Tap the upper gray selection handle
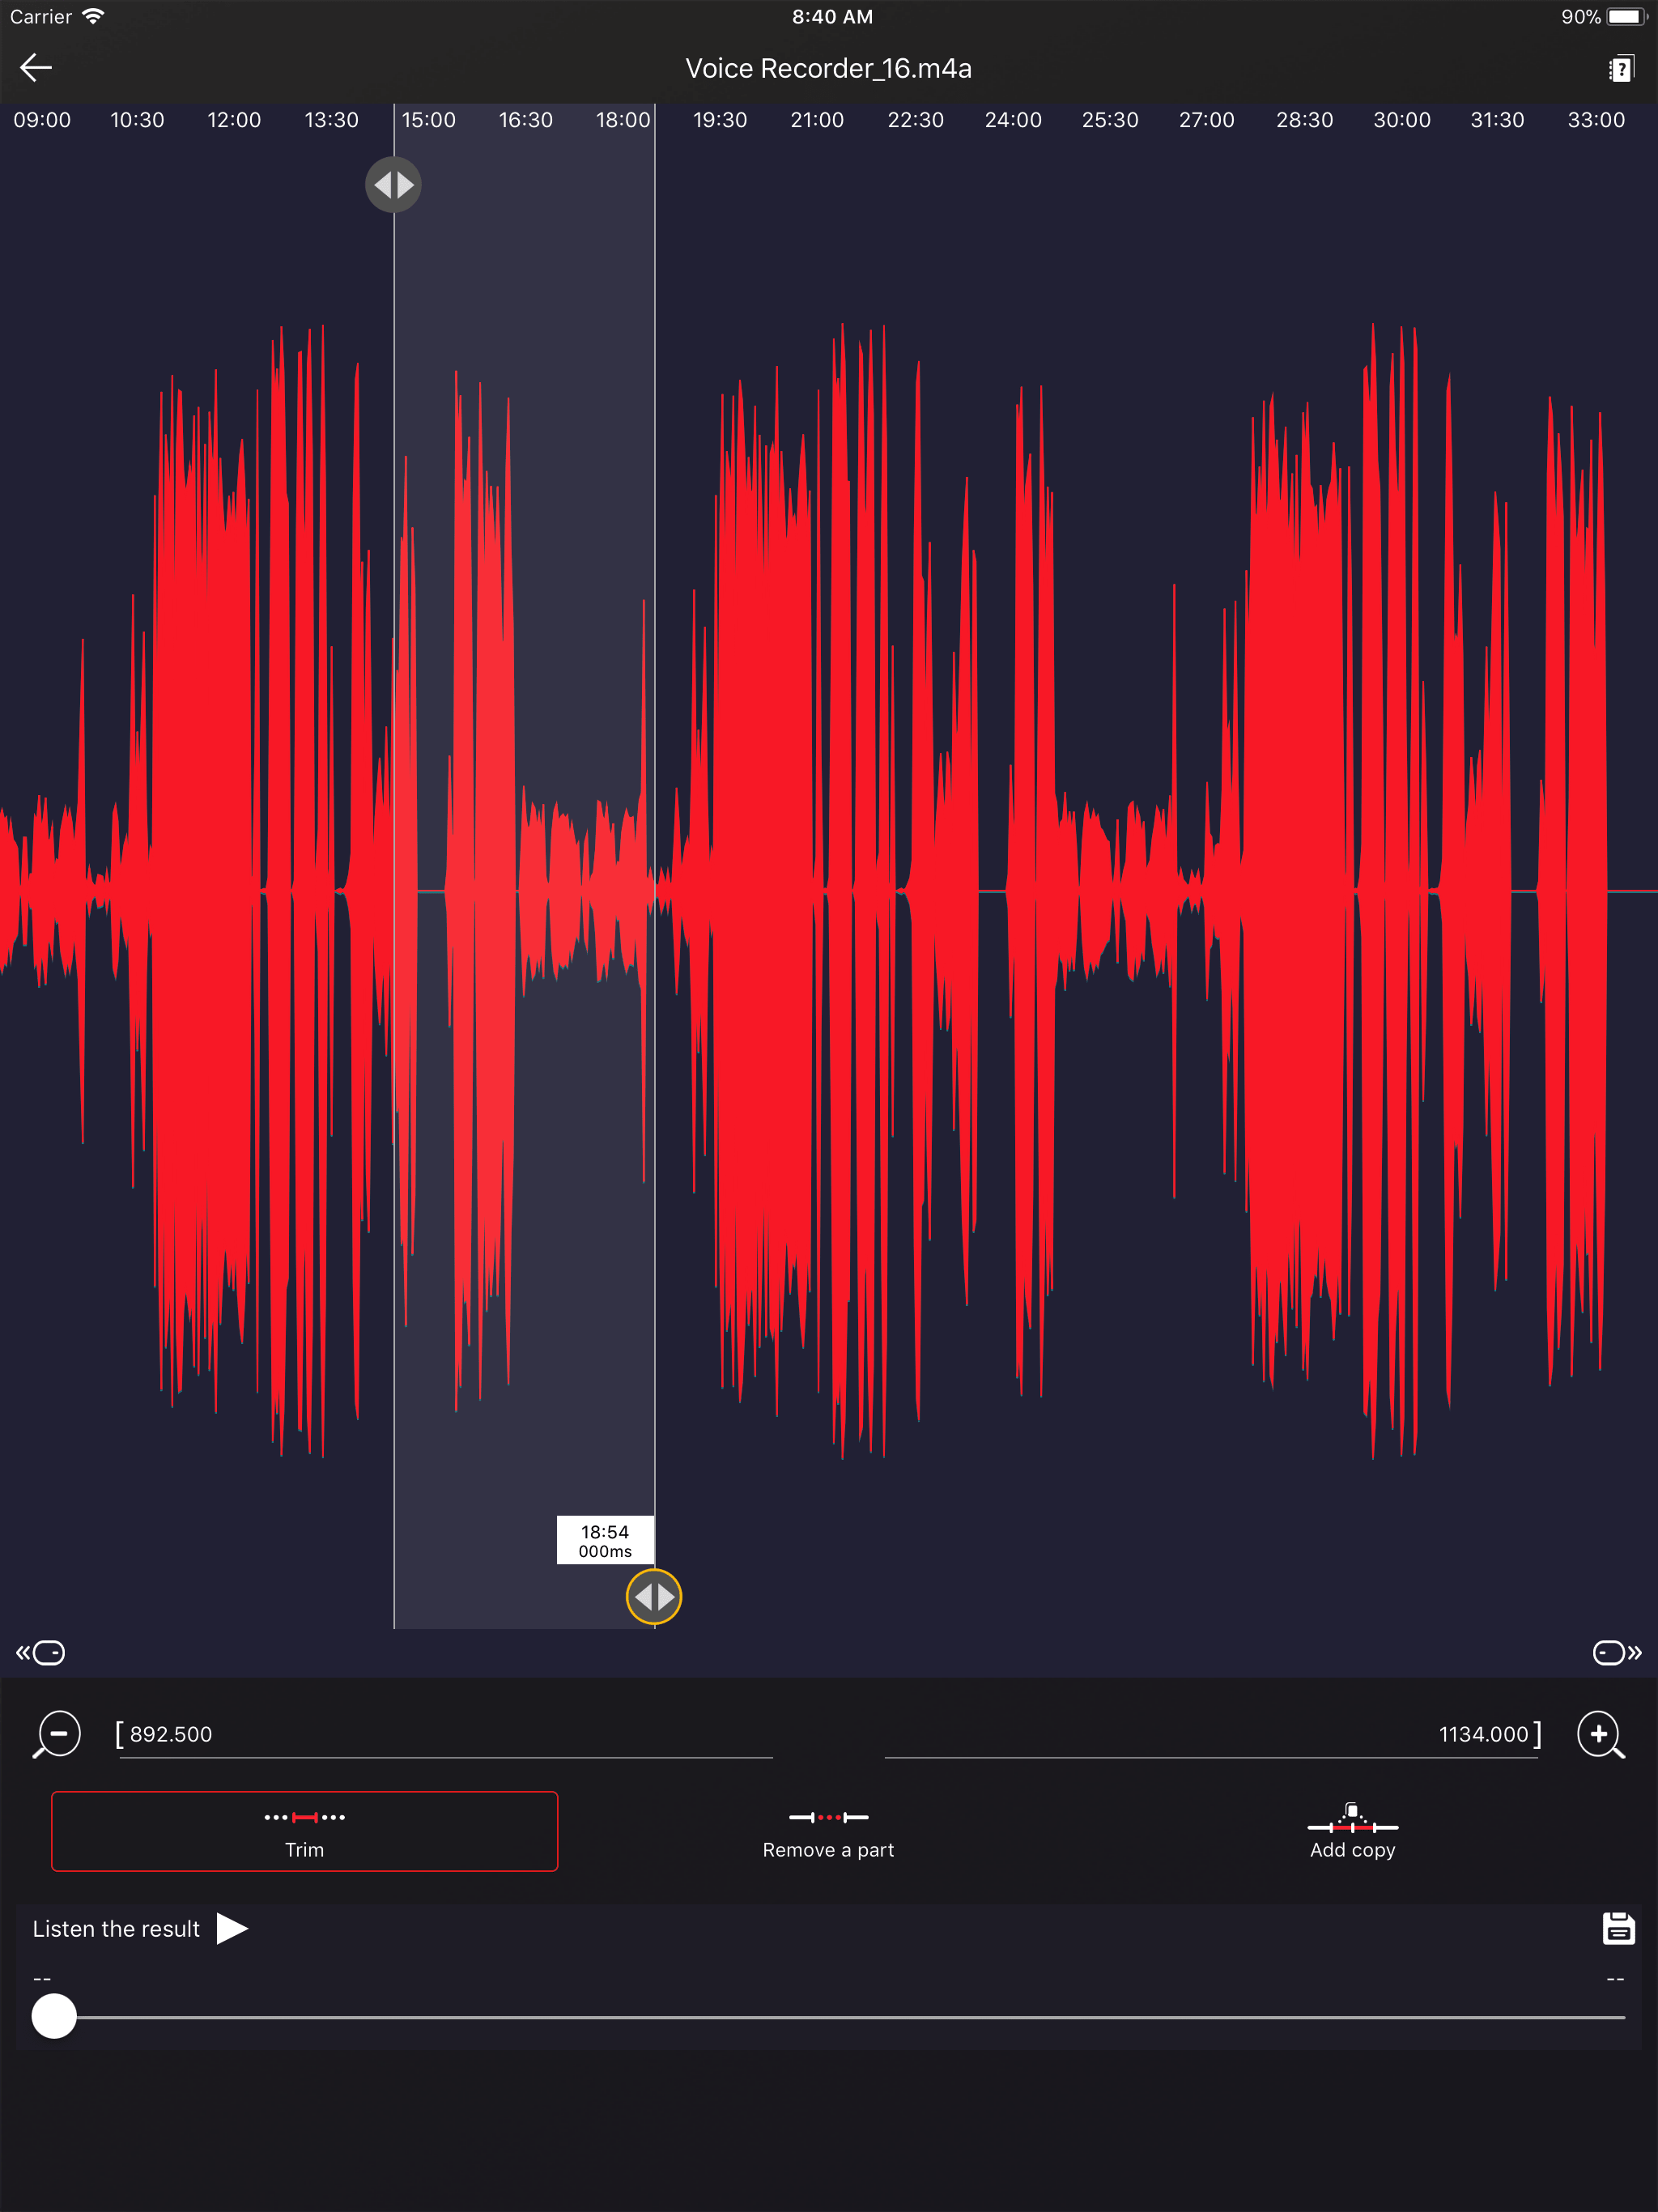 [x=393, y=184]
